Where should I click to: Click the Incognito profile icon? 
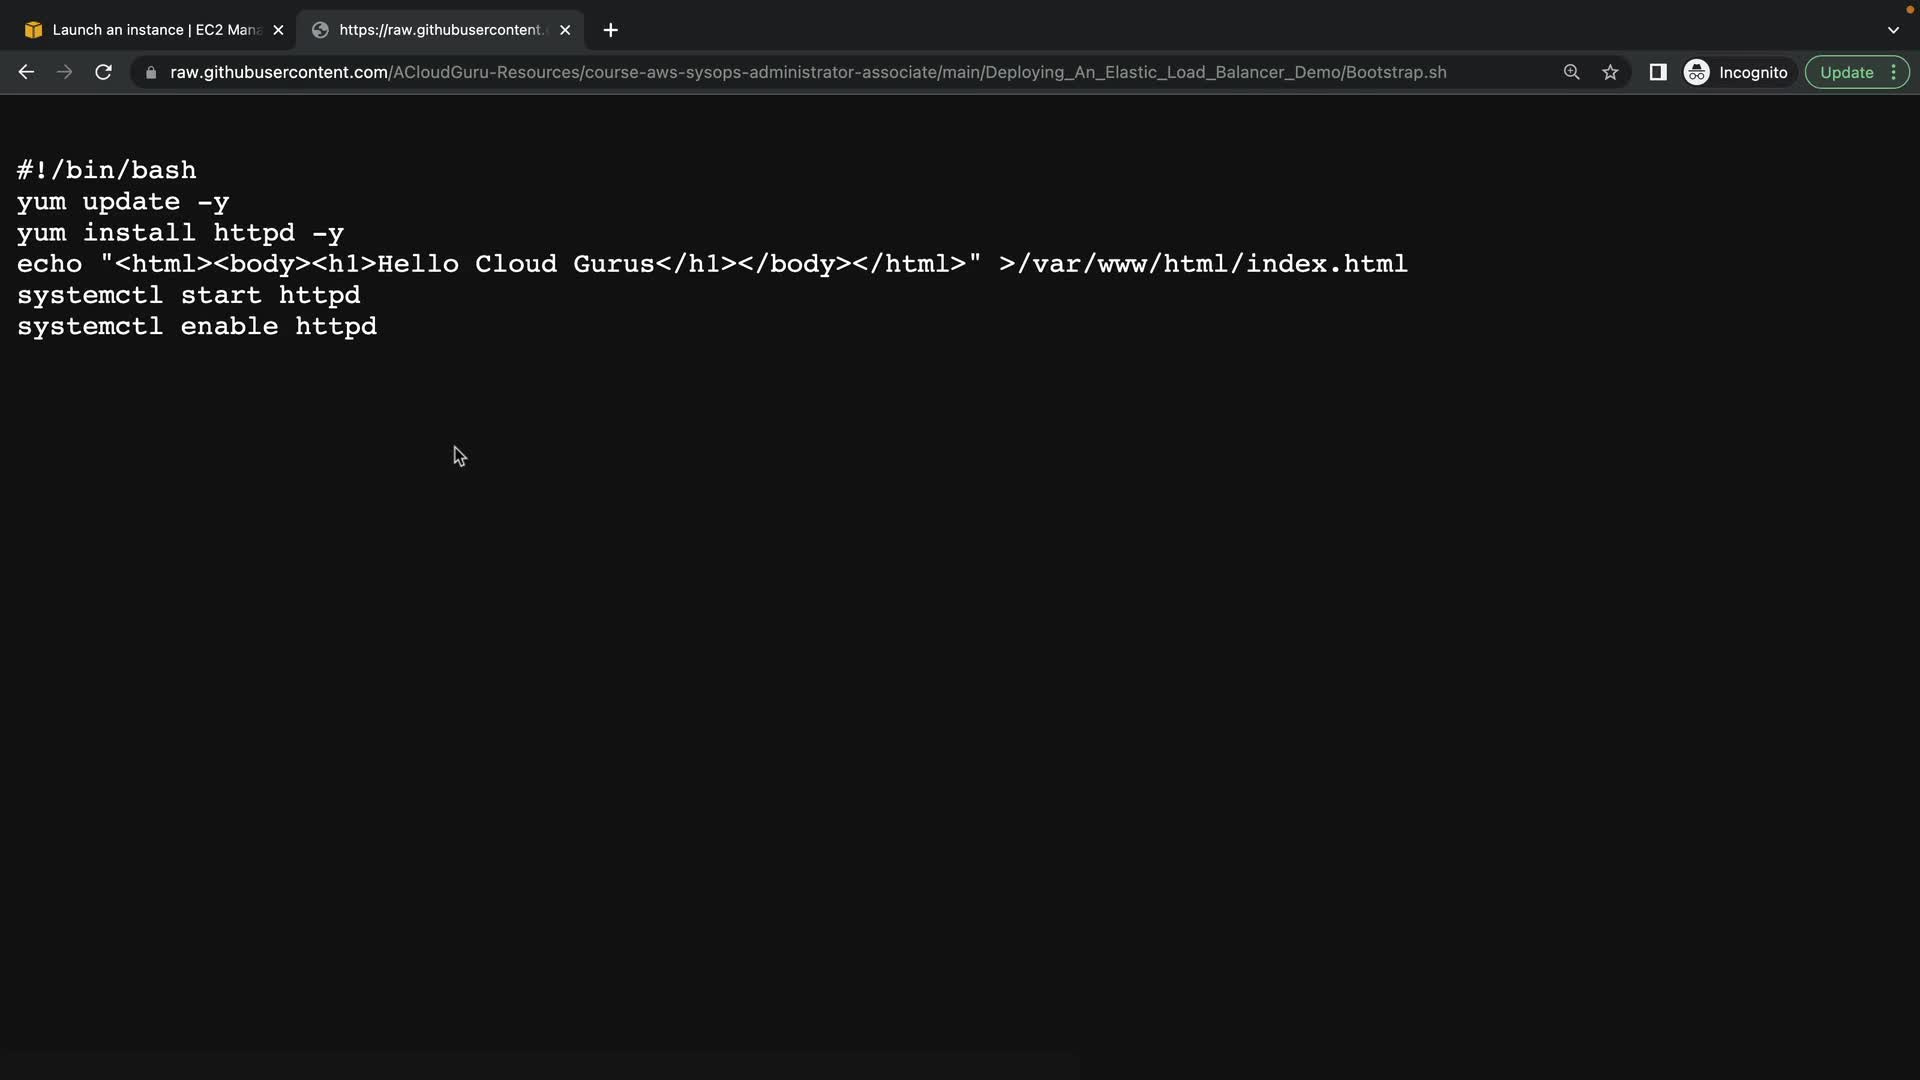[x=1697, y=72]
